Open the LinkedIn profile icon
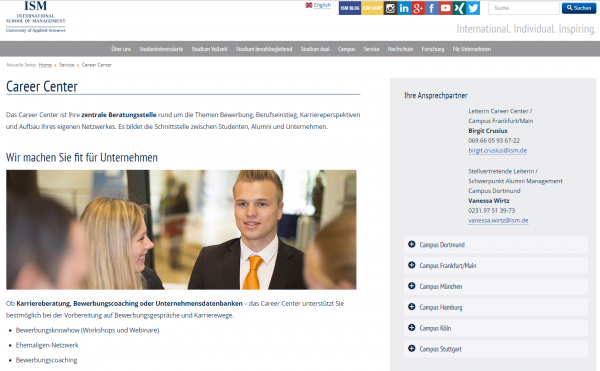Viewport: 600px width, 371px height. [x=404, y=8]
